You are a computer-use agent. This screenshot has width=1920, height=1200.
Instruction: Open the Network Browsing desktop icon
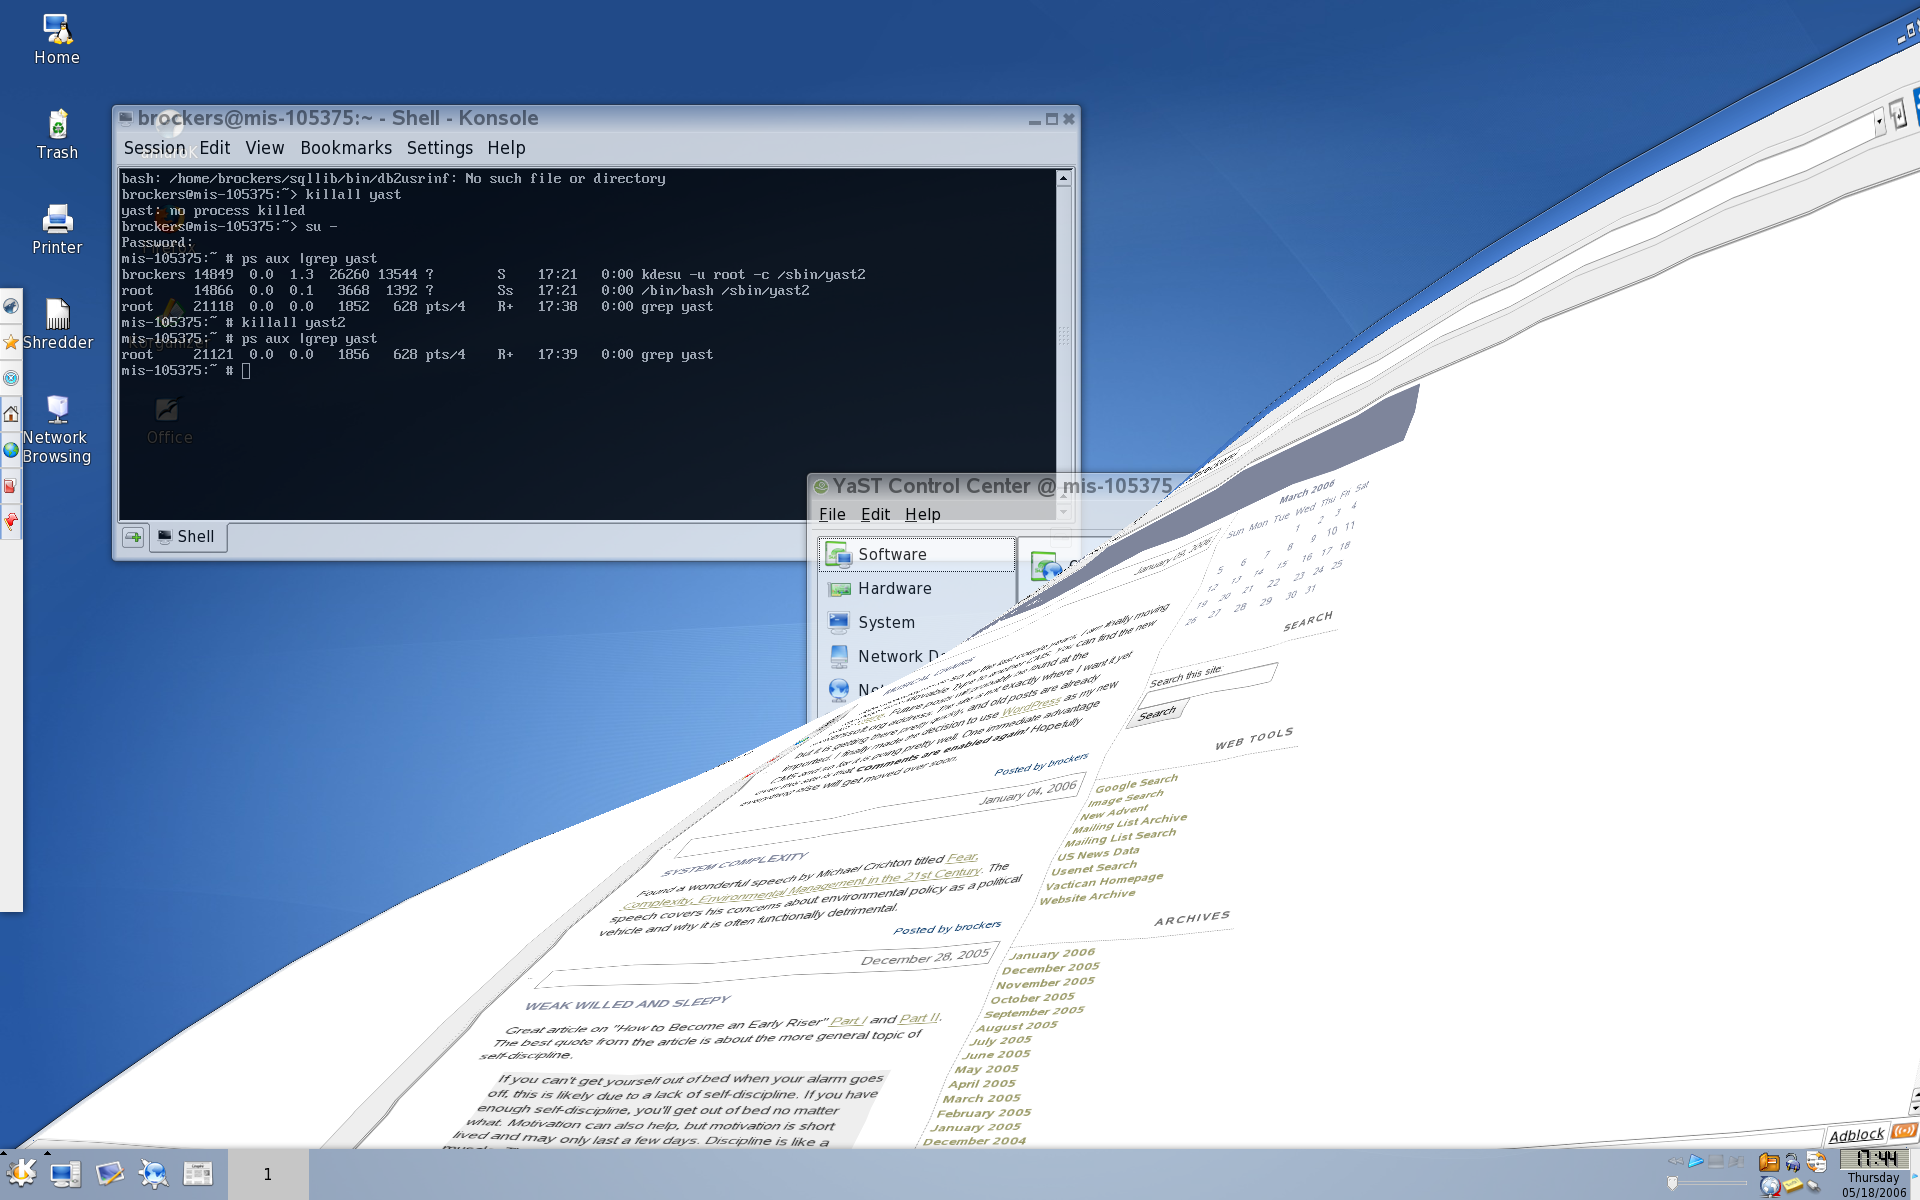(57, 428)
